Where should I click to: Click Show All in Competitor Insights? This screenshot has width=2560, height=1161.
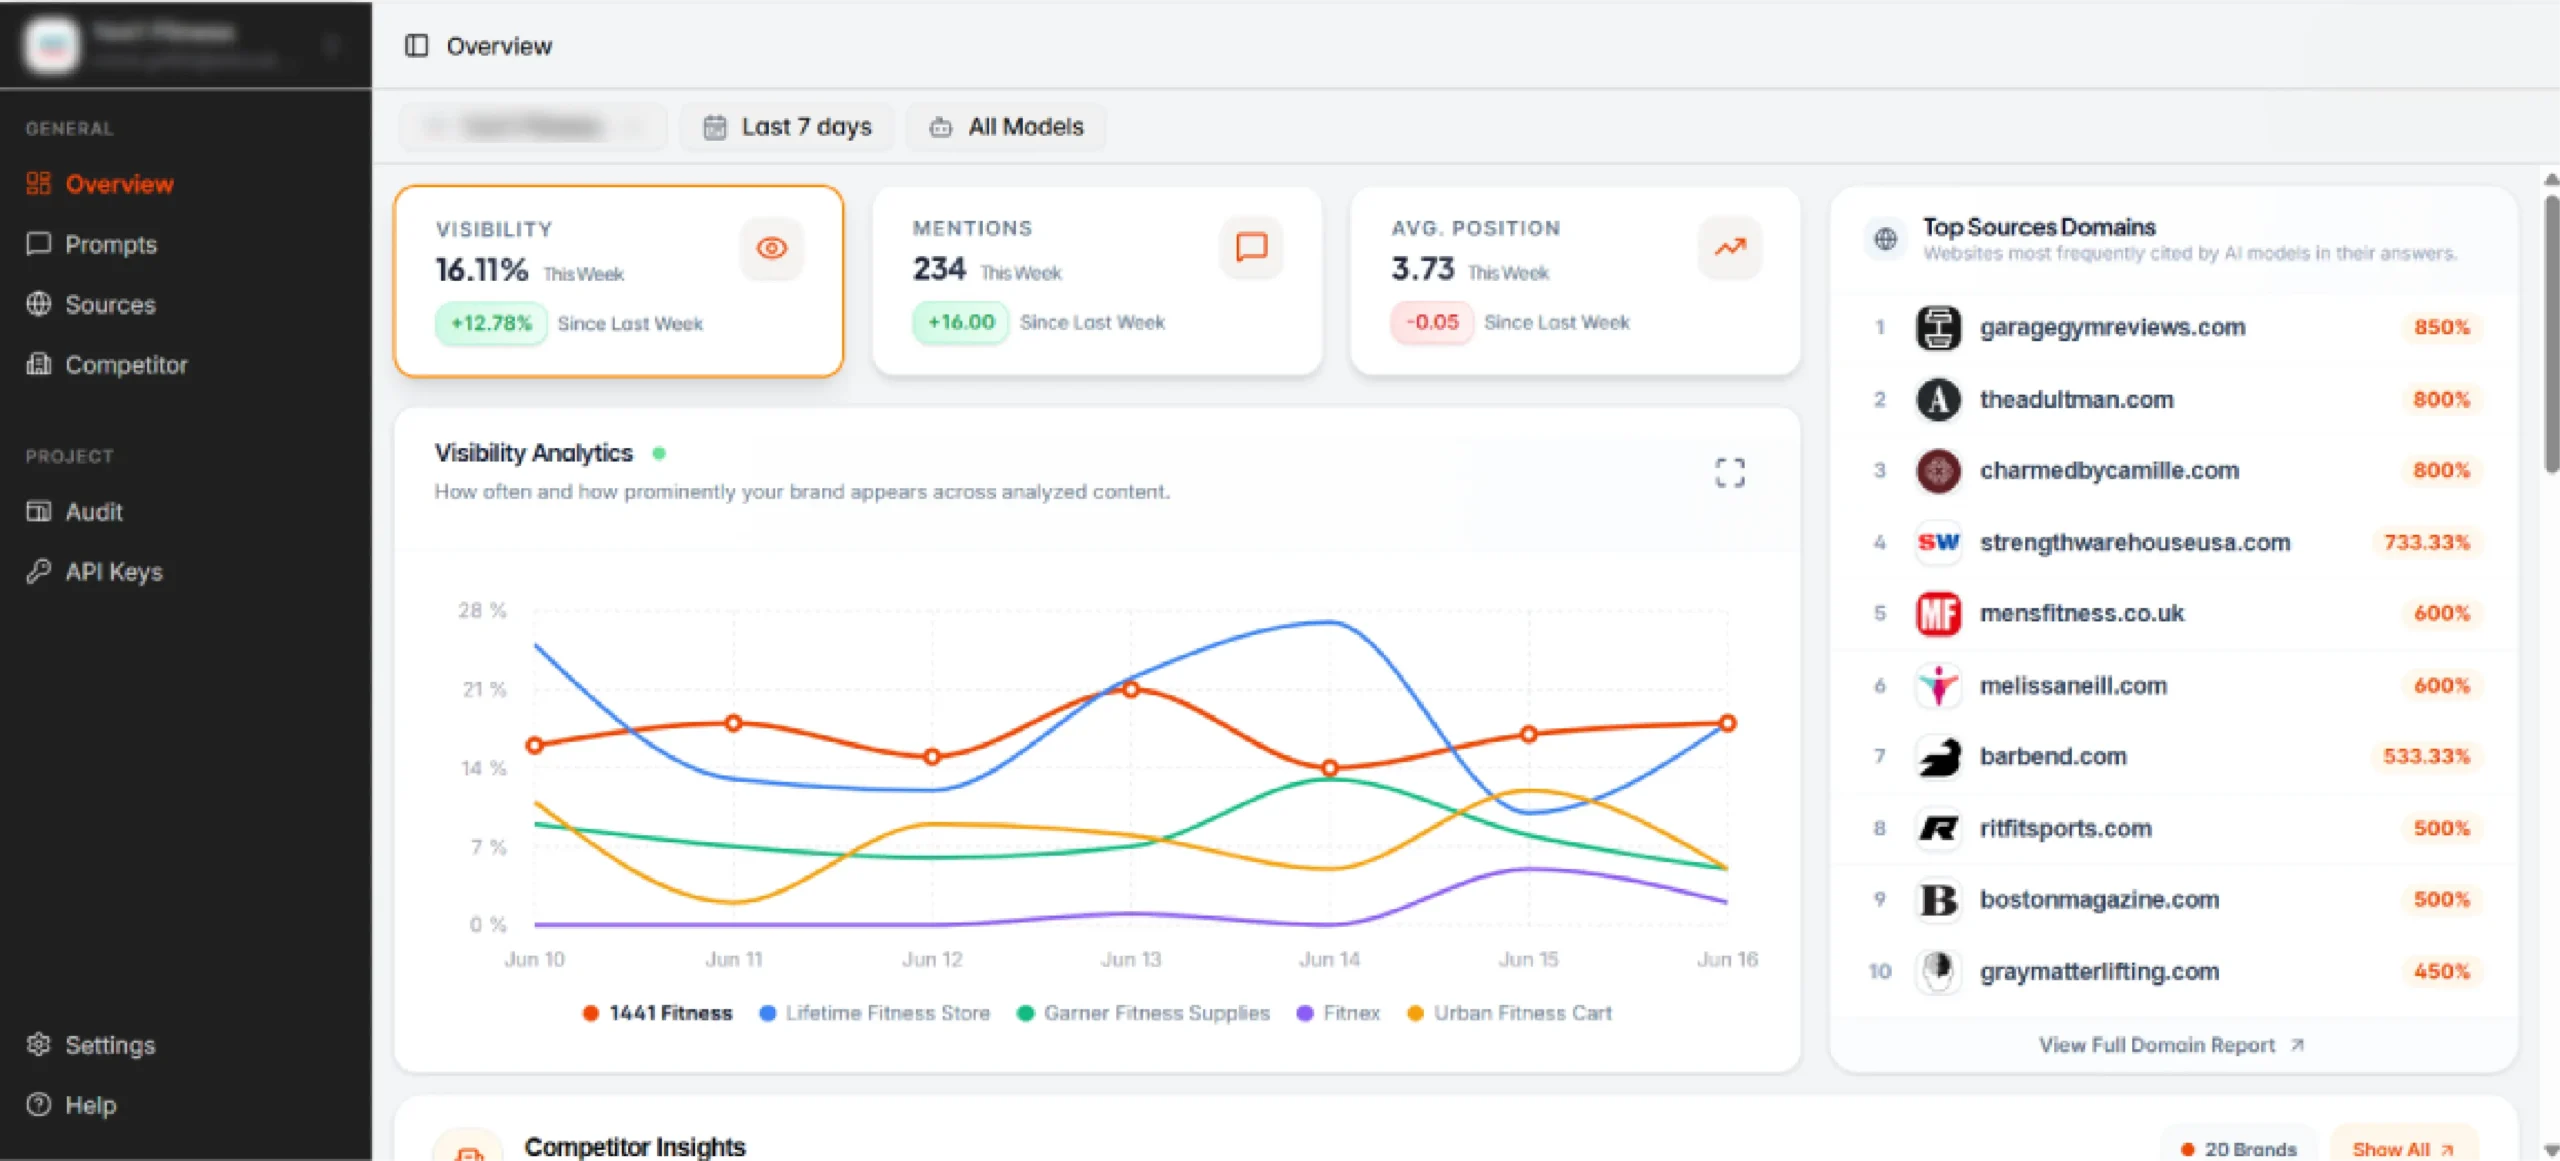coord(2403,1148)
